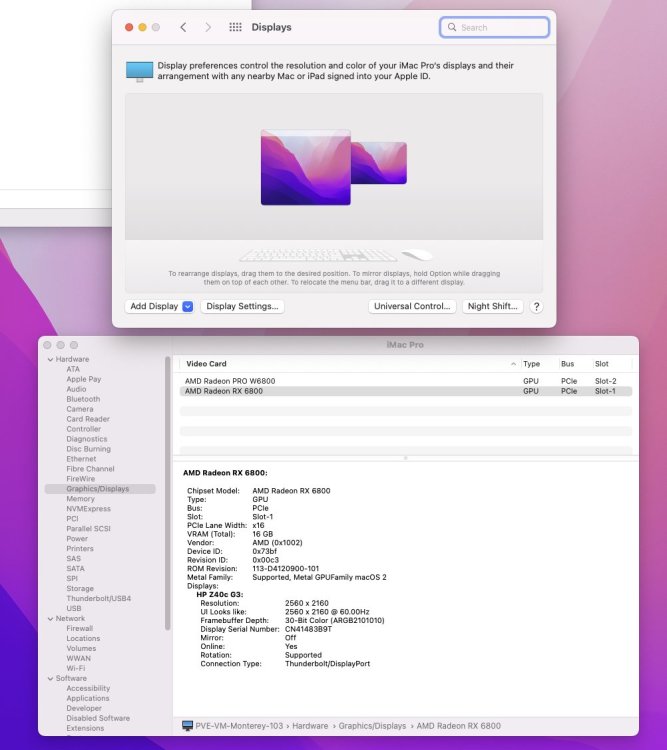Select Fibre Channel in sidebar
667x750 pixels.
(90, 469)
